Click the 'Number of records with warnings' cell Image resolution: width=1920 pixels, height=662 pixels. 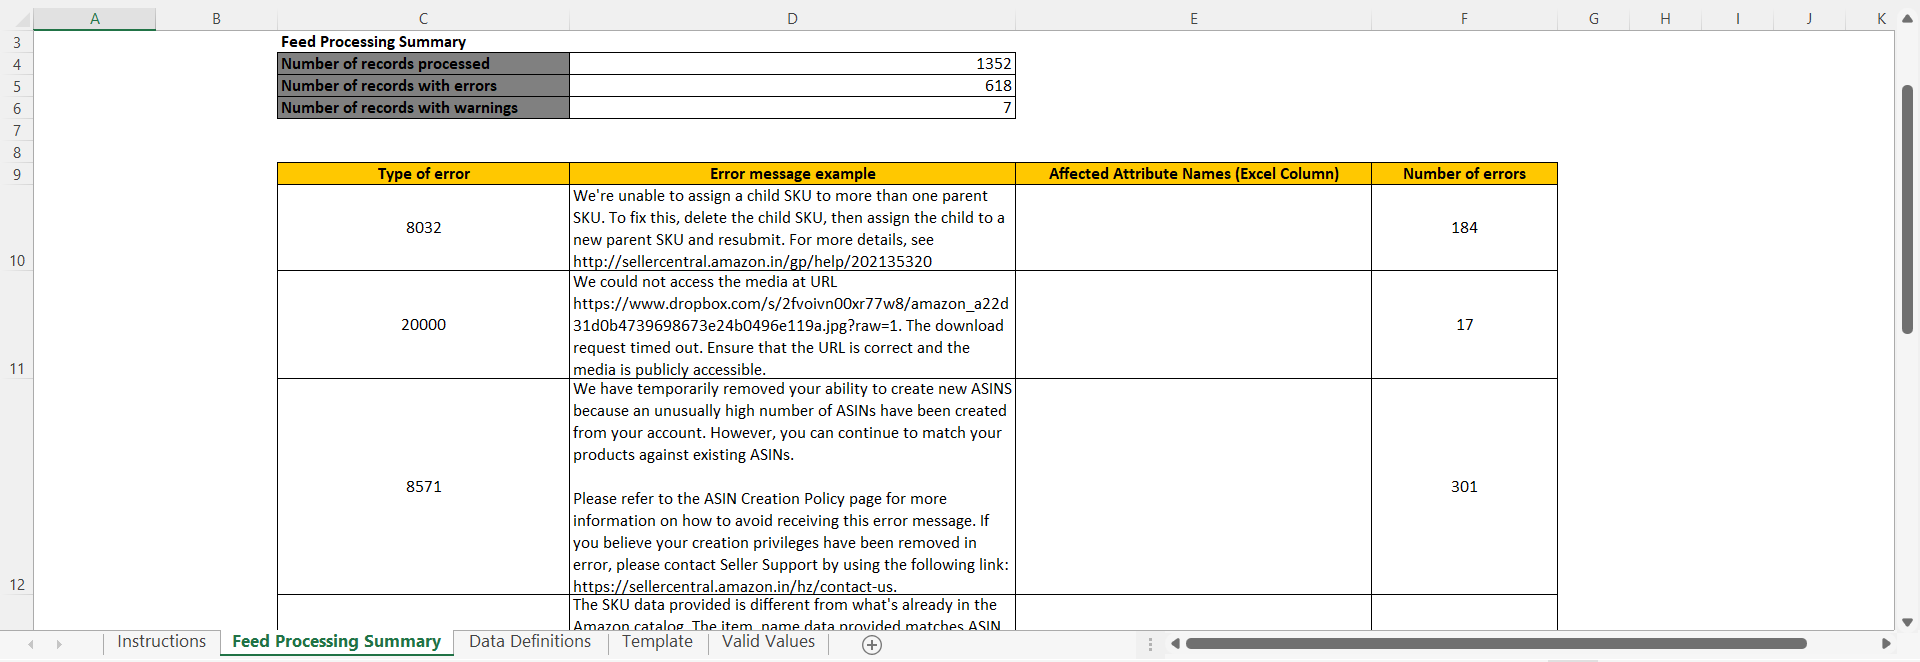[423, 108]
